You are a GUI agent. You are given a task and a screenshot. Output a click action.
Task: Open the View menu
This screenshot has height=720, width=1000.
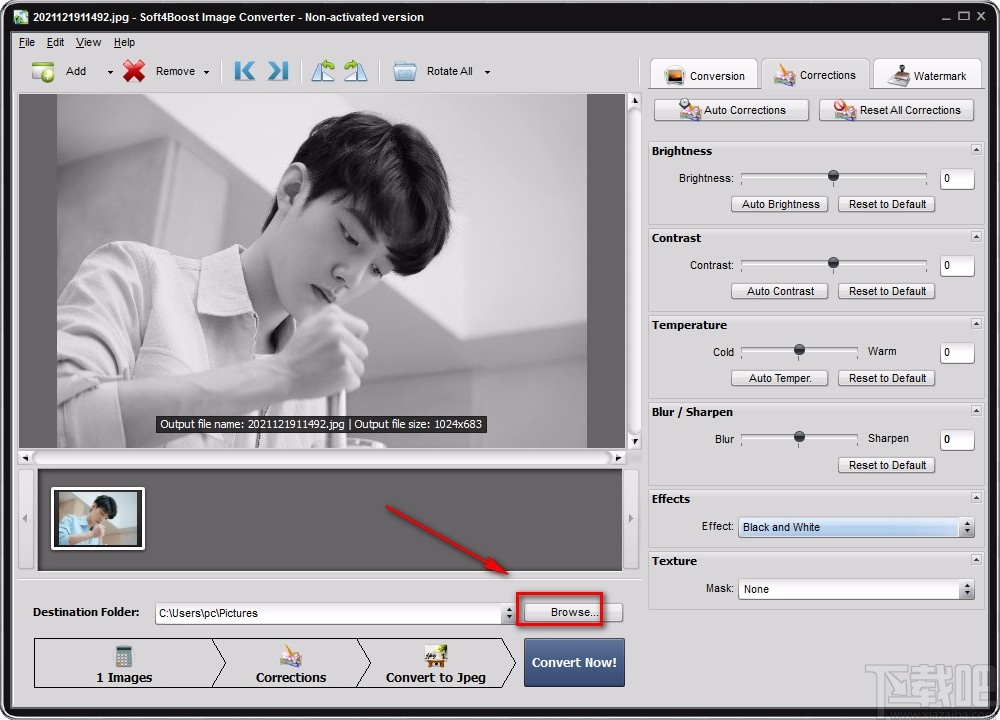click(88, 42)
